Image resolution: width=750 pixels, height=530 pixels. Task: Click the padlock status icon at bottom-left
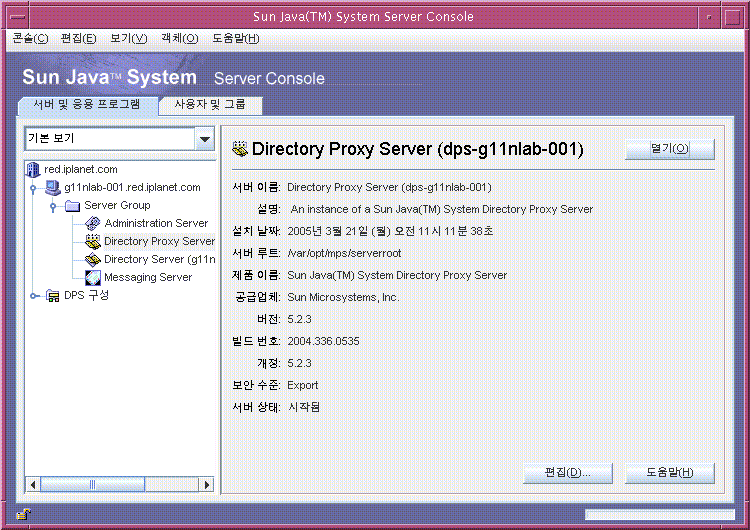coord(23,515)
